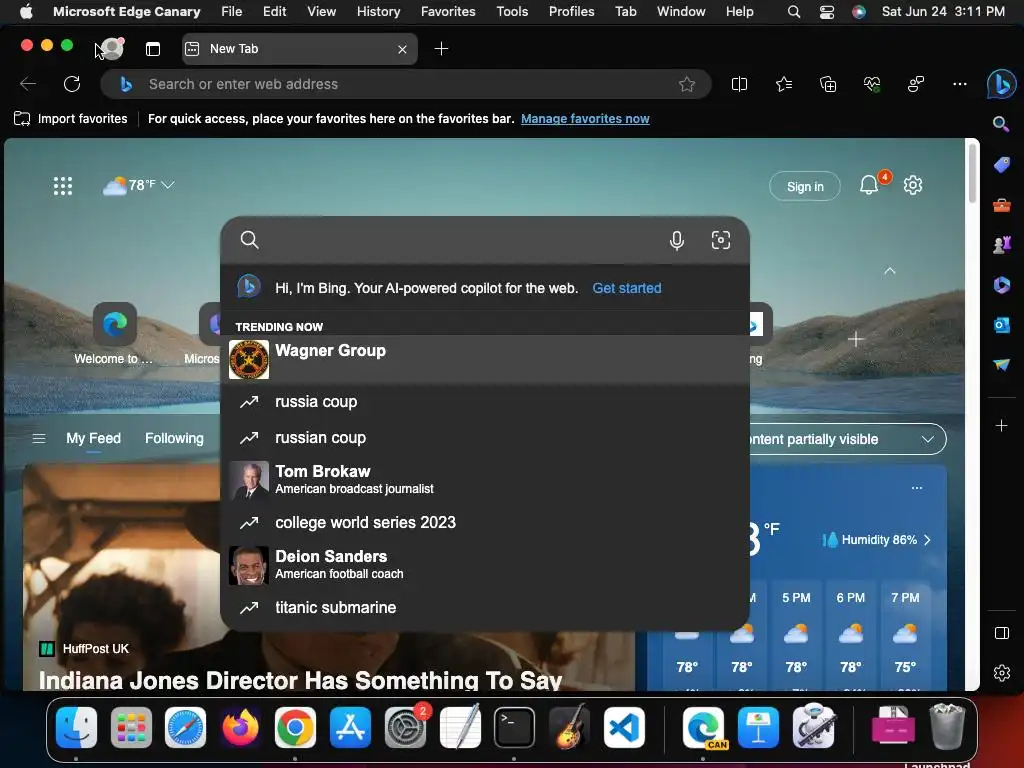Open the vertical tabs actions icon
Screen dimensions: 1024x768
(153, 49)
